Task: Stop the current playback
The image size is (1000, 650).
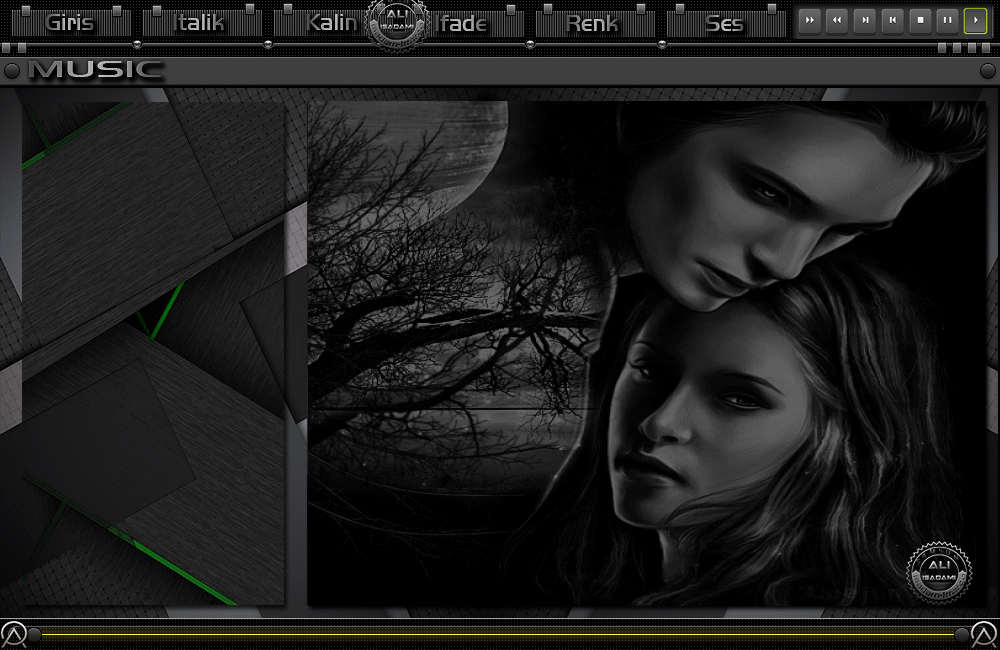Action: [919, 20]
